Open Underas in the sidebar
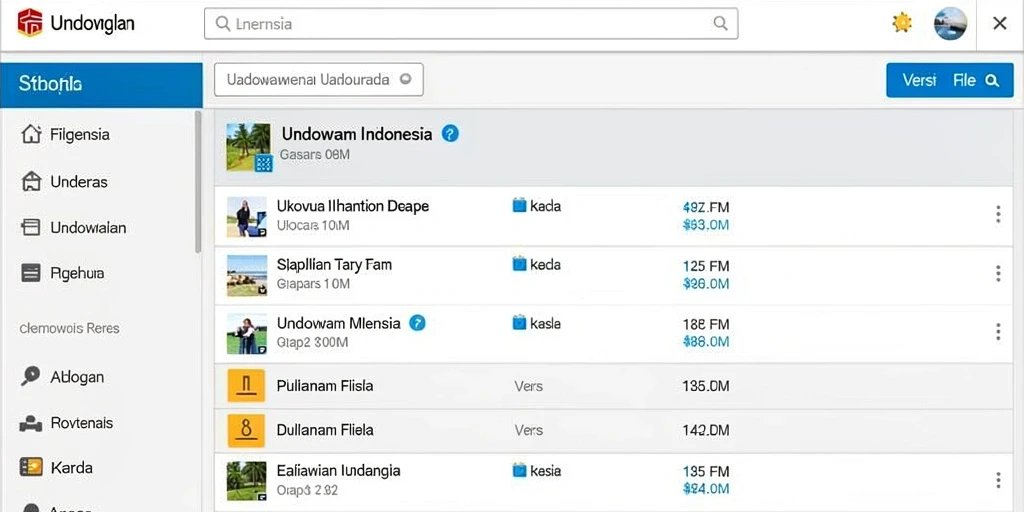 coord(79,182)
